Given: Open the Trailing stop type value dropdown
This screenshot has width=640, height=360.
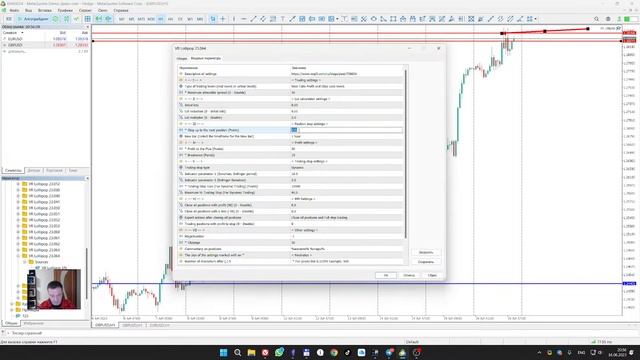Looking at the screenshot, I should pos(346,167).
